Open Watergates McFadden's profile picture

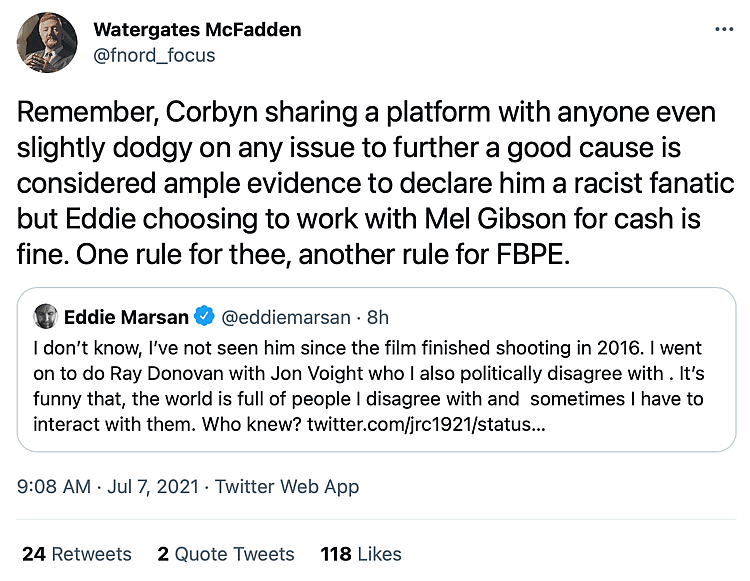pyautogui.click(x=47, y=42)
